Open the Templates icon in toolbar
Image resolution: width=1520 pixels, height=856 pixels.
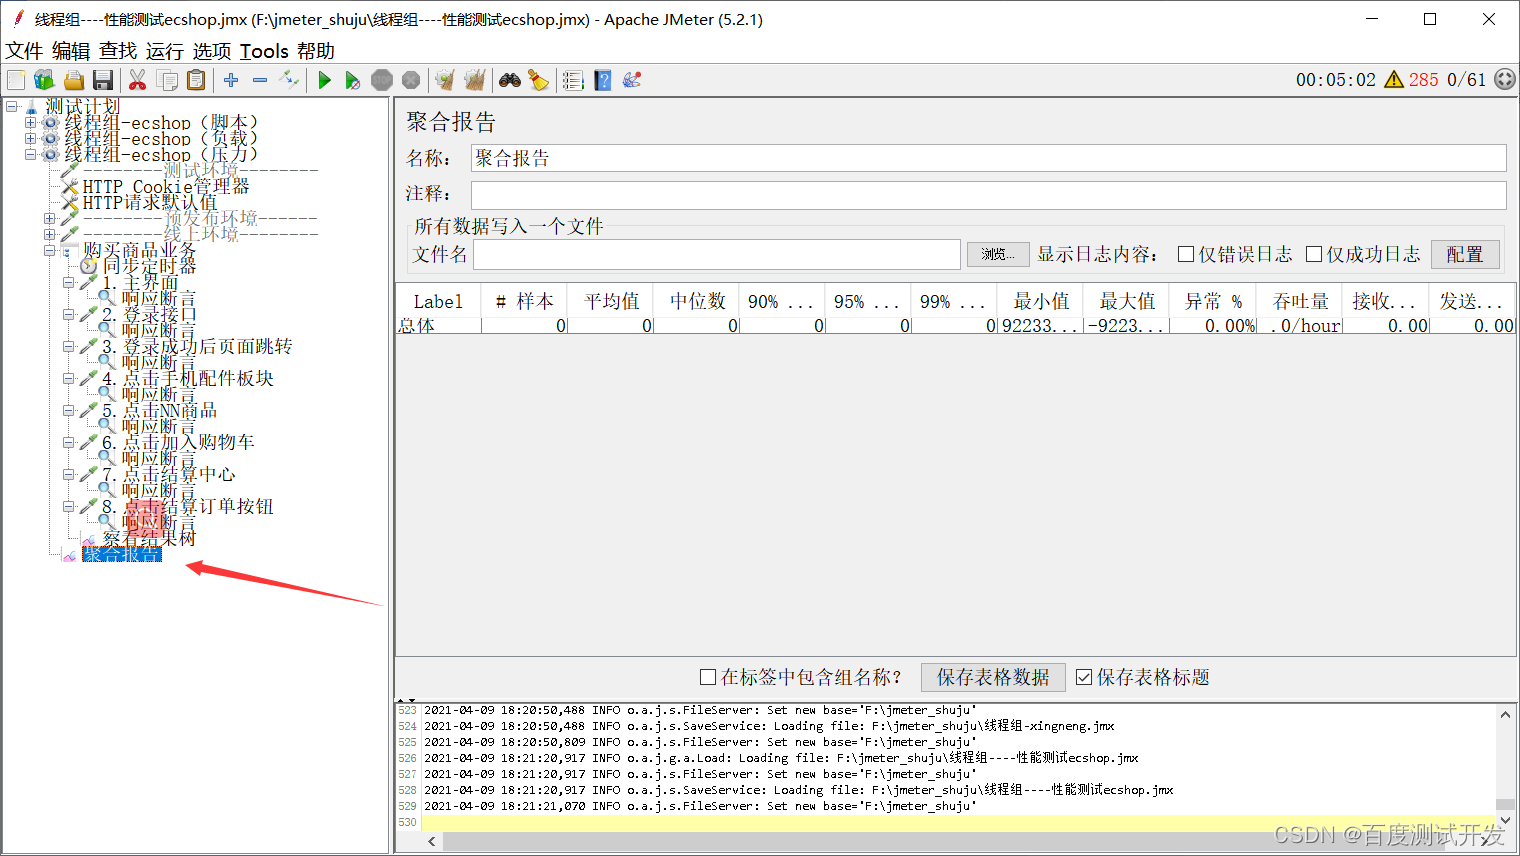[x=44, y=80]
